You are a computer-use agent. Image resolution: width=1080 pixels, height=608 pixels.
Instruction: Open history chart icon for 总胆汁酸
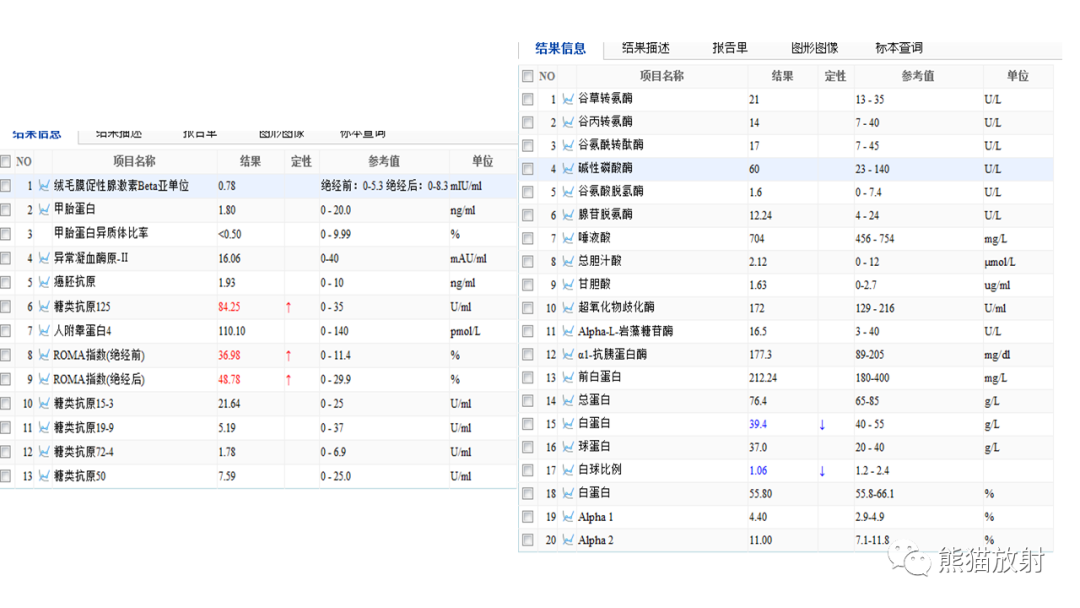point(568,262)
